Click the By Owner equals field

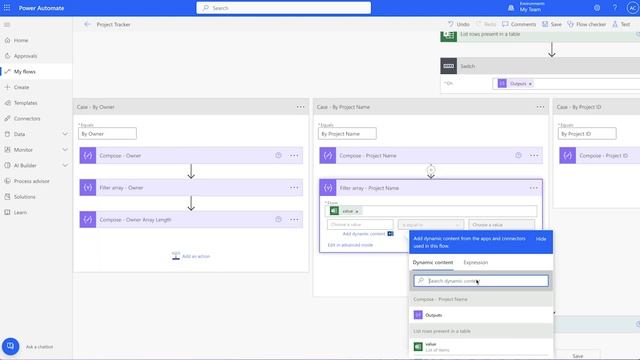click(107, 133)
